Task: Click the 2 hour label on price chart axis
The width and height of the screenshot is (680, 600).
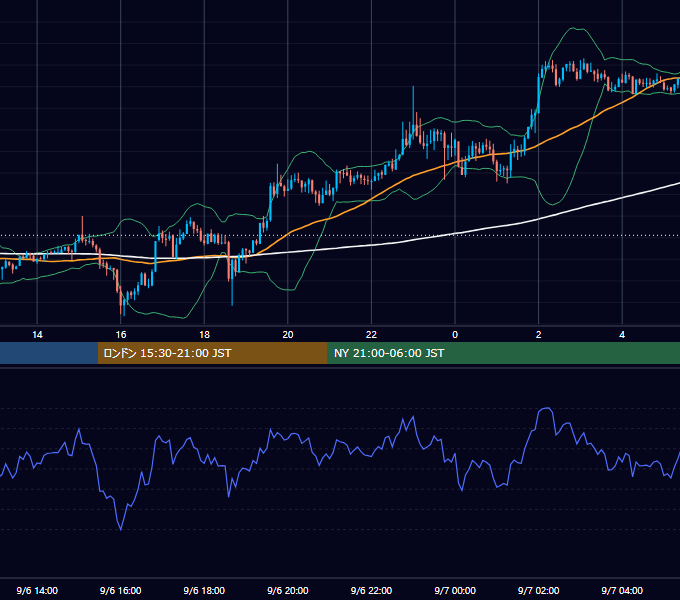Action: click(539, 335)
